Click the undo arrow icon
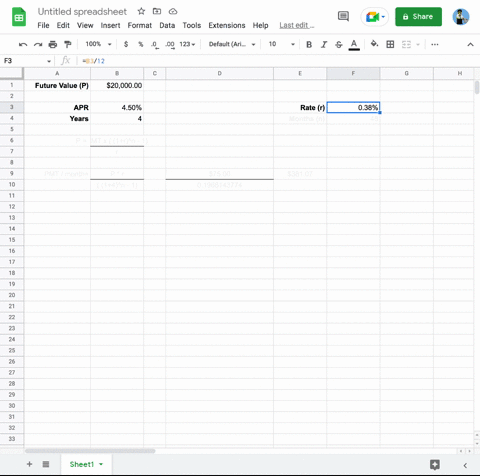Viewport: 480px width, 476px height. point(23,44)
